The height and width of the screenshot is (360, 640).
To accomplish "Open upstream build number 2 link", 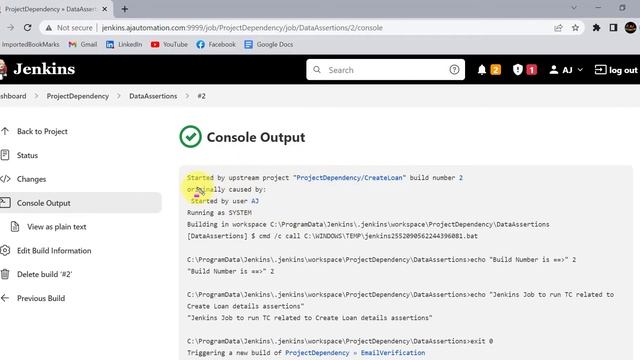I will (x=461, y=178).
